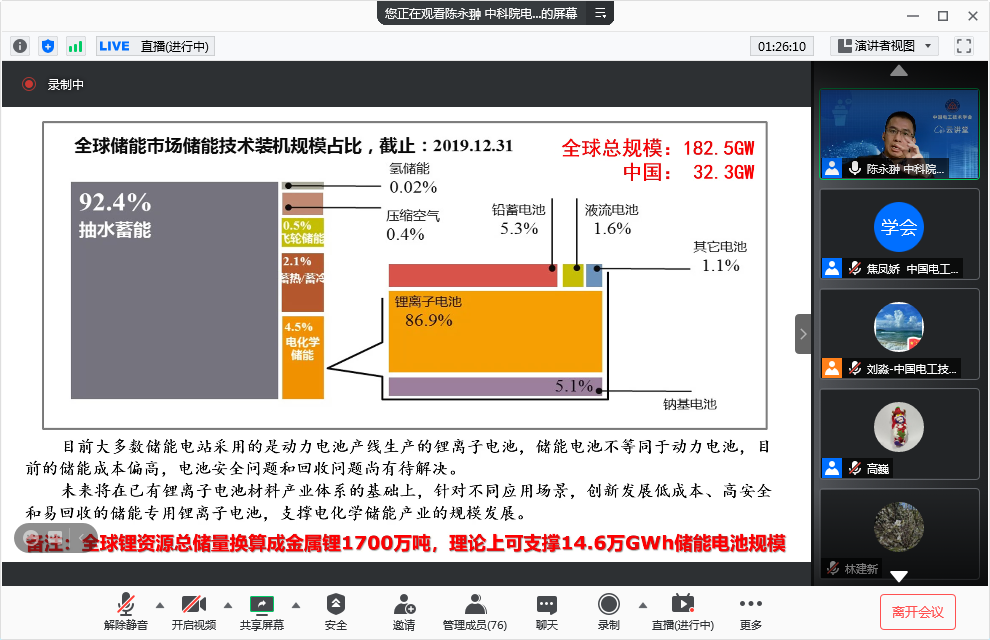Click the LIVE 直播(进行中) status button
990x640 pixels.
(x=155, y=46)
